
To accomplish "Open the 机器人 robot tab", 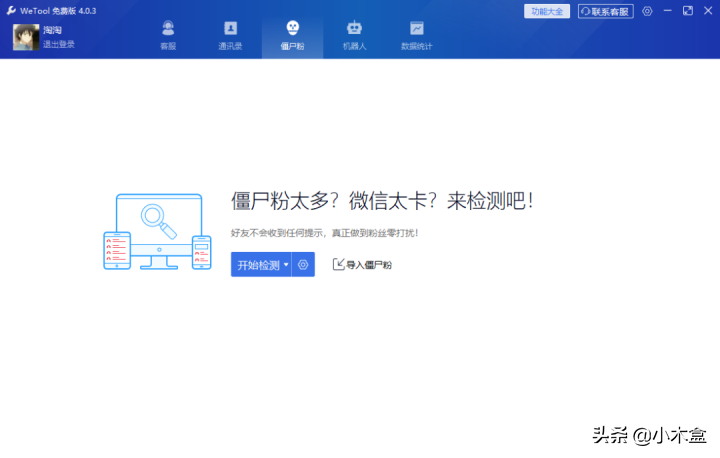I will pyautogui.click(x=354, y=35).
